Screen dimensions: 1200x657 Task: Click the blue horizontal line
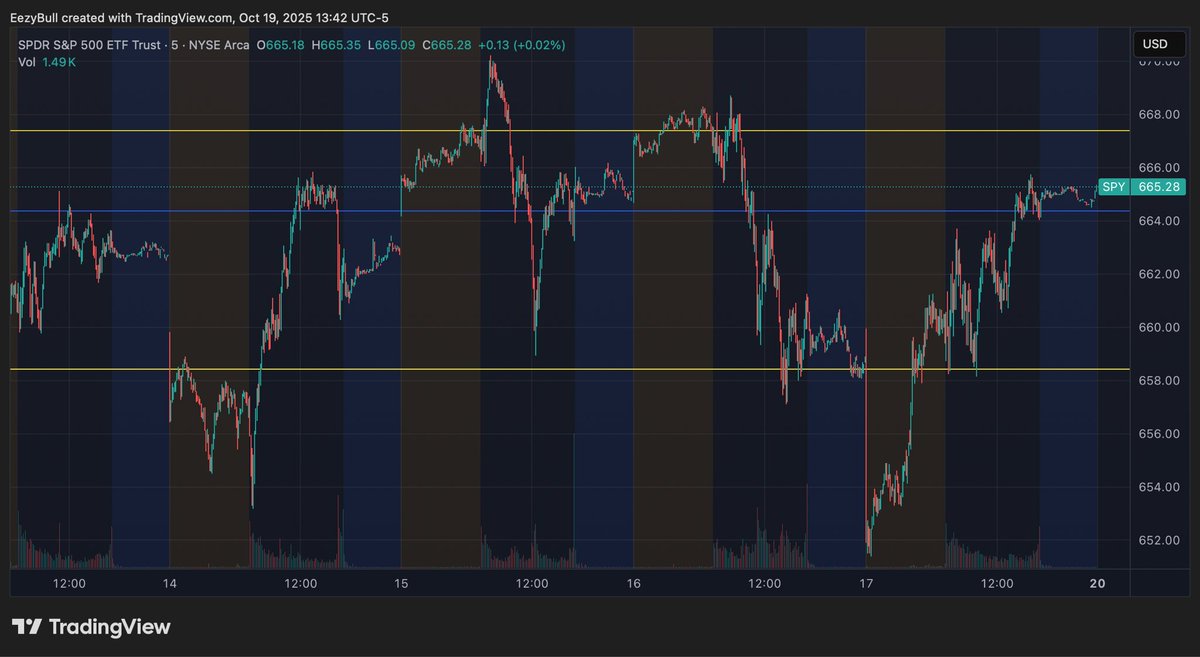(x=570, y=211)
